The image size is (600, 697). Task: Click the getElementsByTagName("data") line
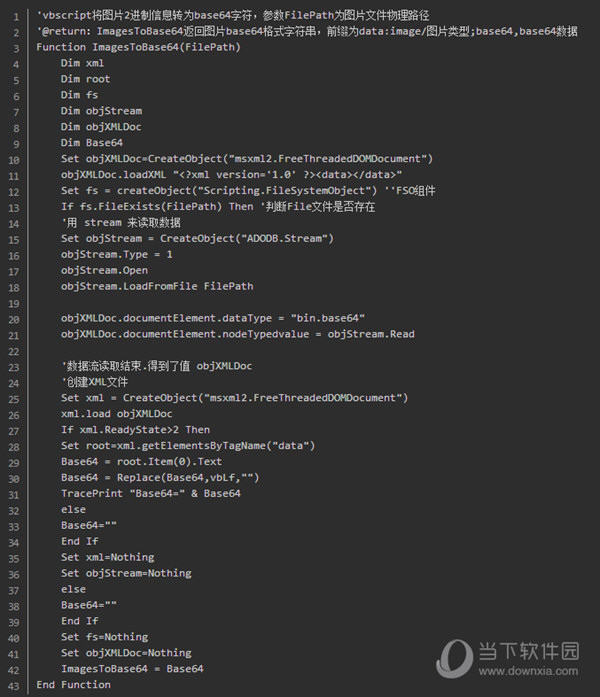tap(188, 446)
